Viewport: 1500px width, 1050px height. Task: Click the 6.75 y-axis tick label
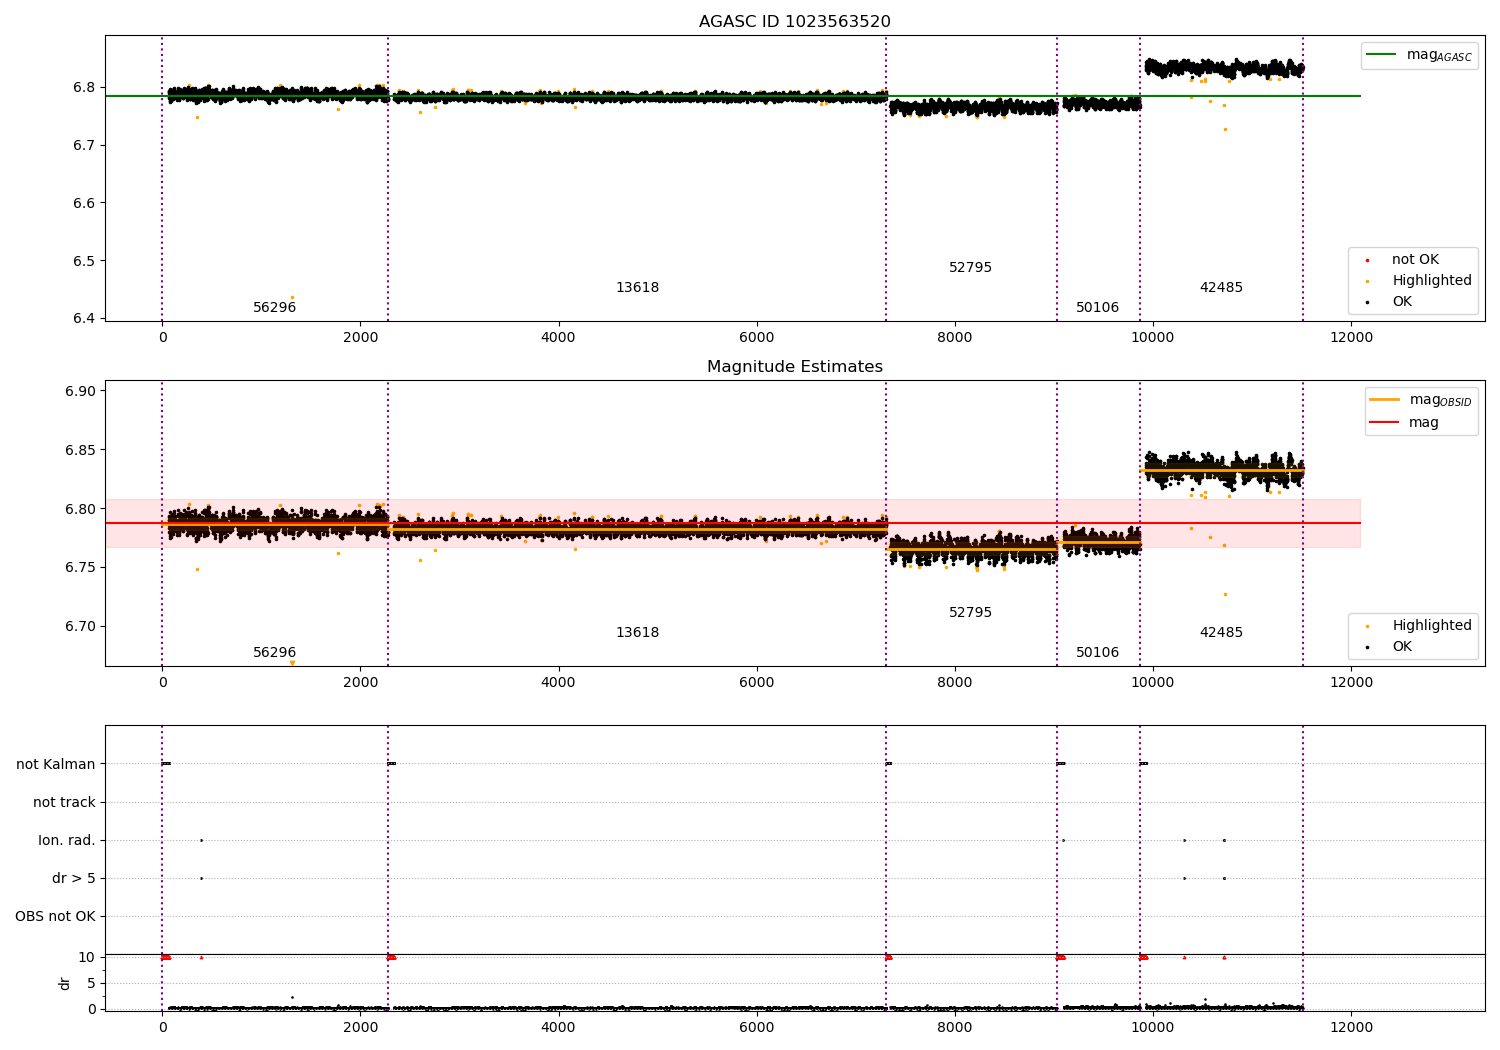[80, 568]
